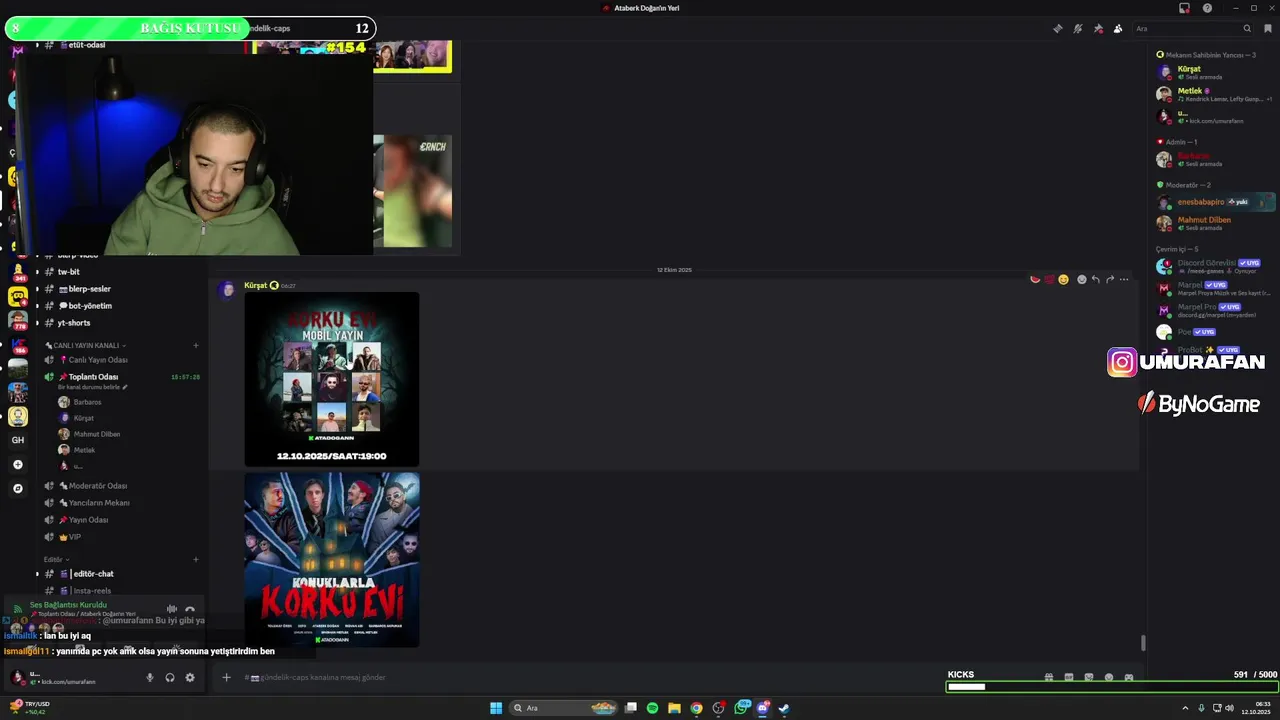Open emoji picker in message bar
Screen dimensions: 1280x720
tap(1109, 677)
